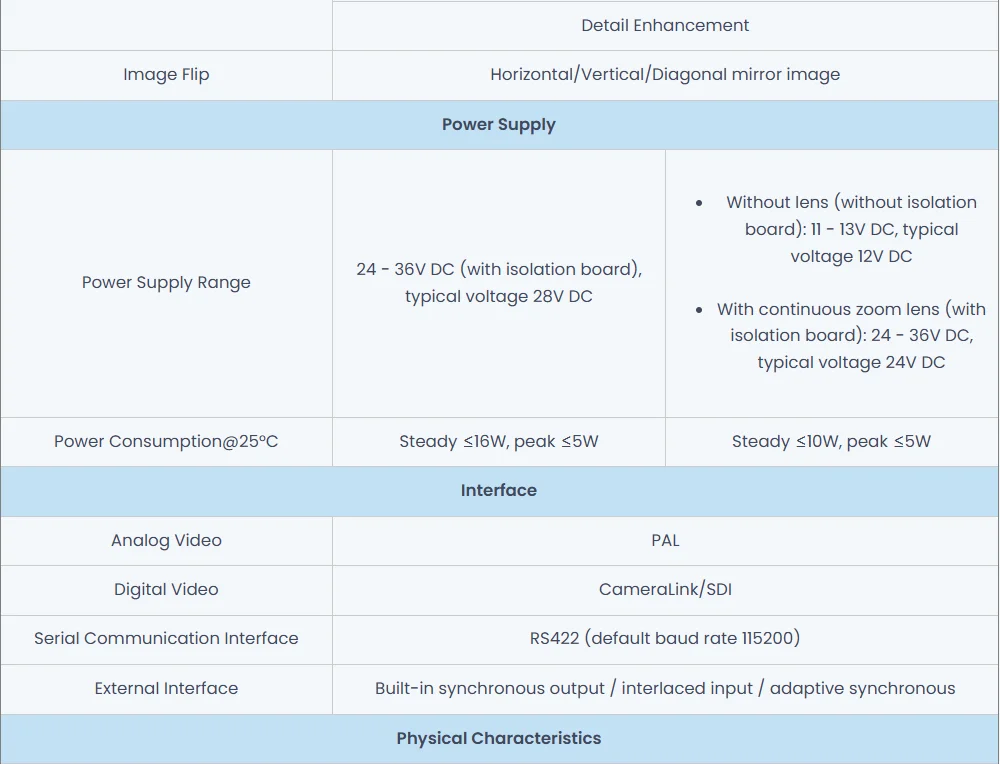
Task: Click the With continuous zoom lens bullet
Action: point(851,336)
